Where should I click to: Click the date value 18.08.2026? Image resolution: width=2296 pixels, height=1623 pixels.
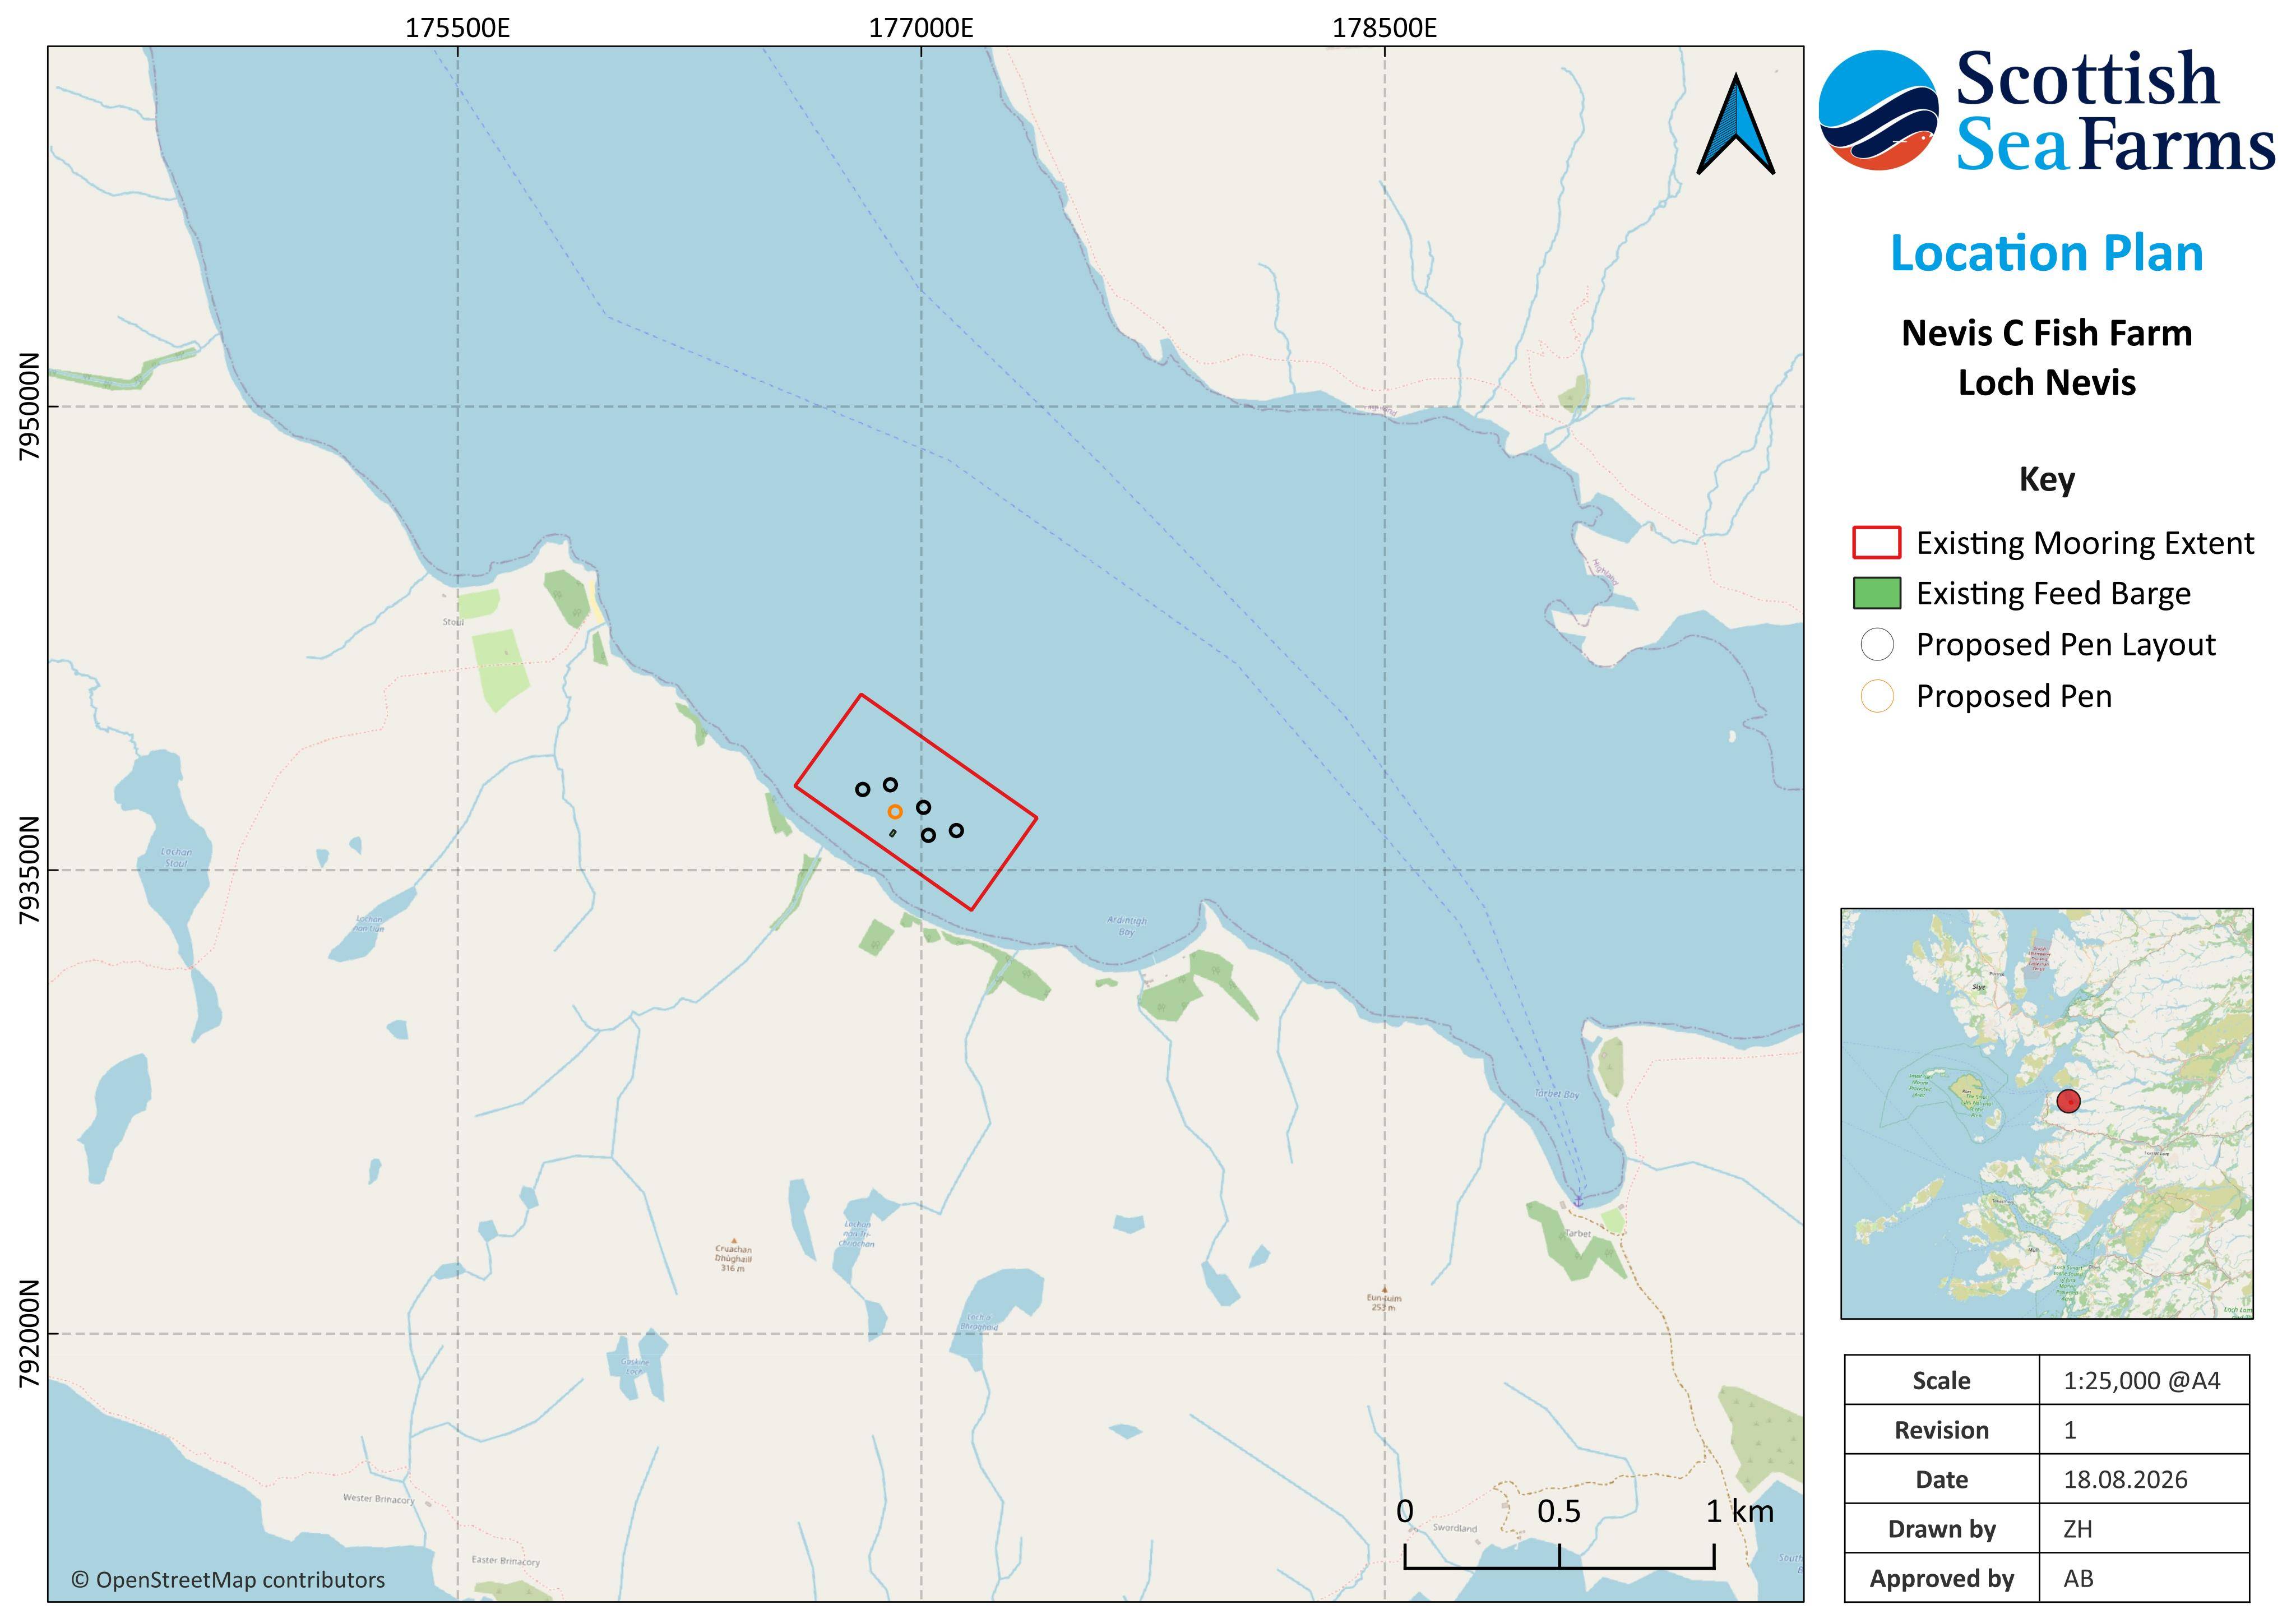(2125, 1480)
